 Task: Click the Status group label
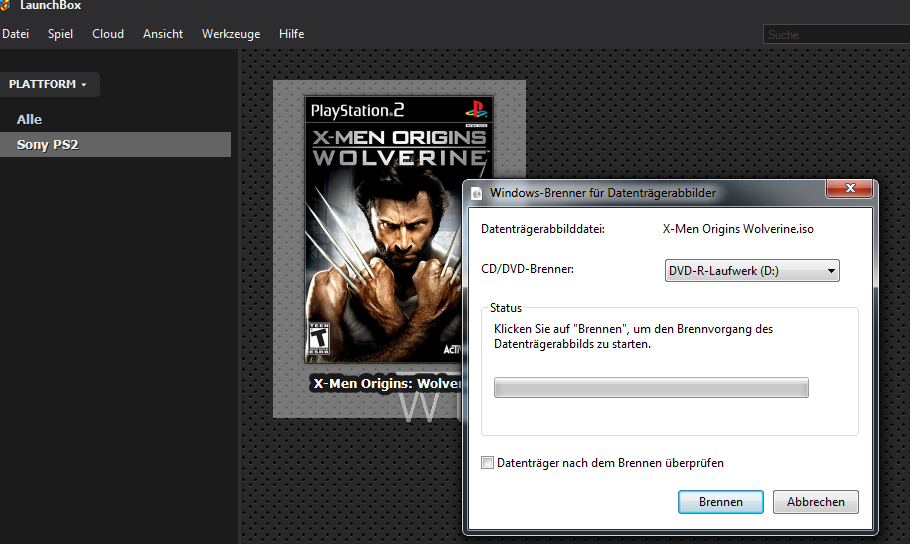coord(505,308)
